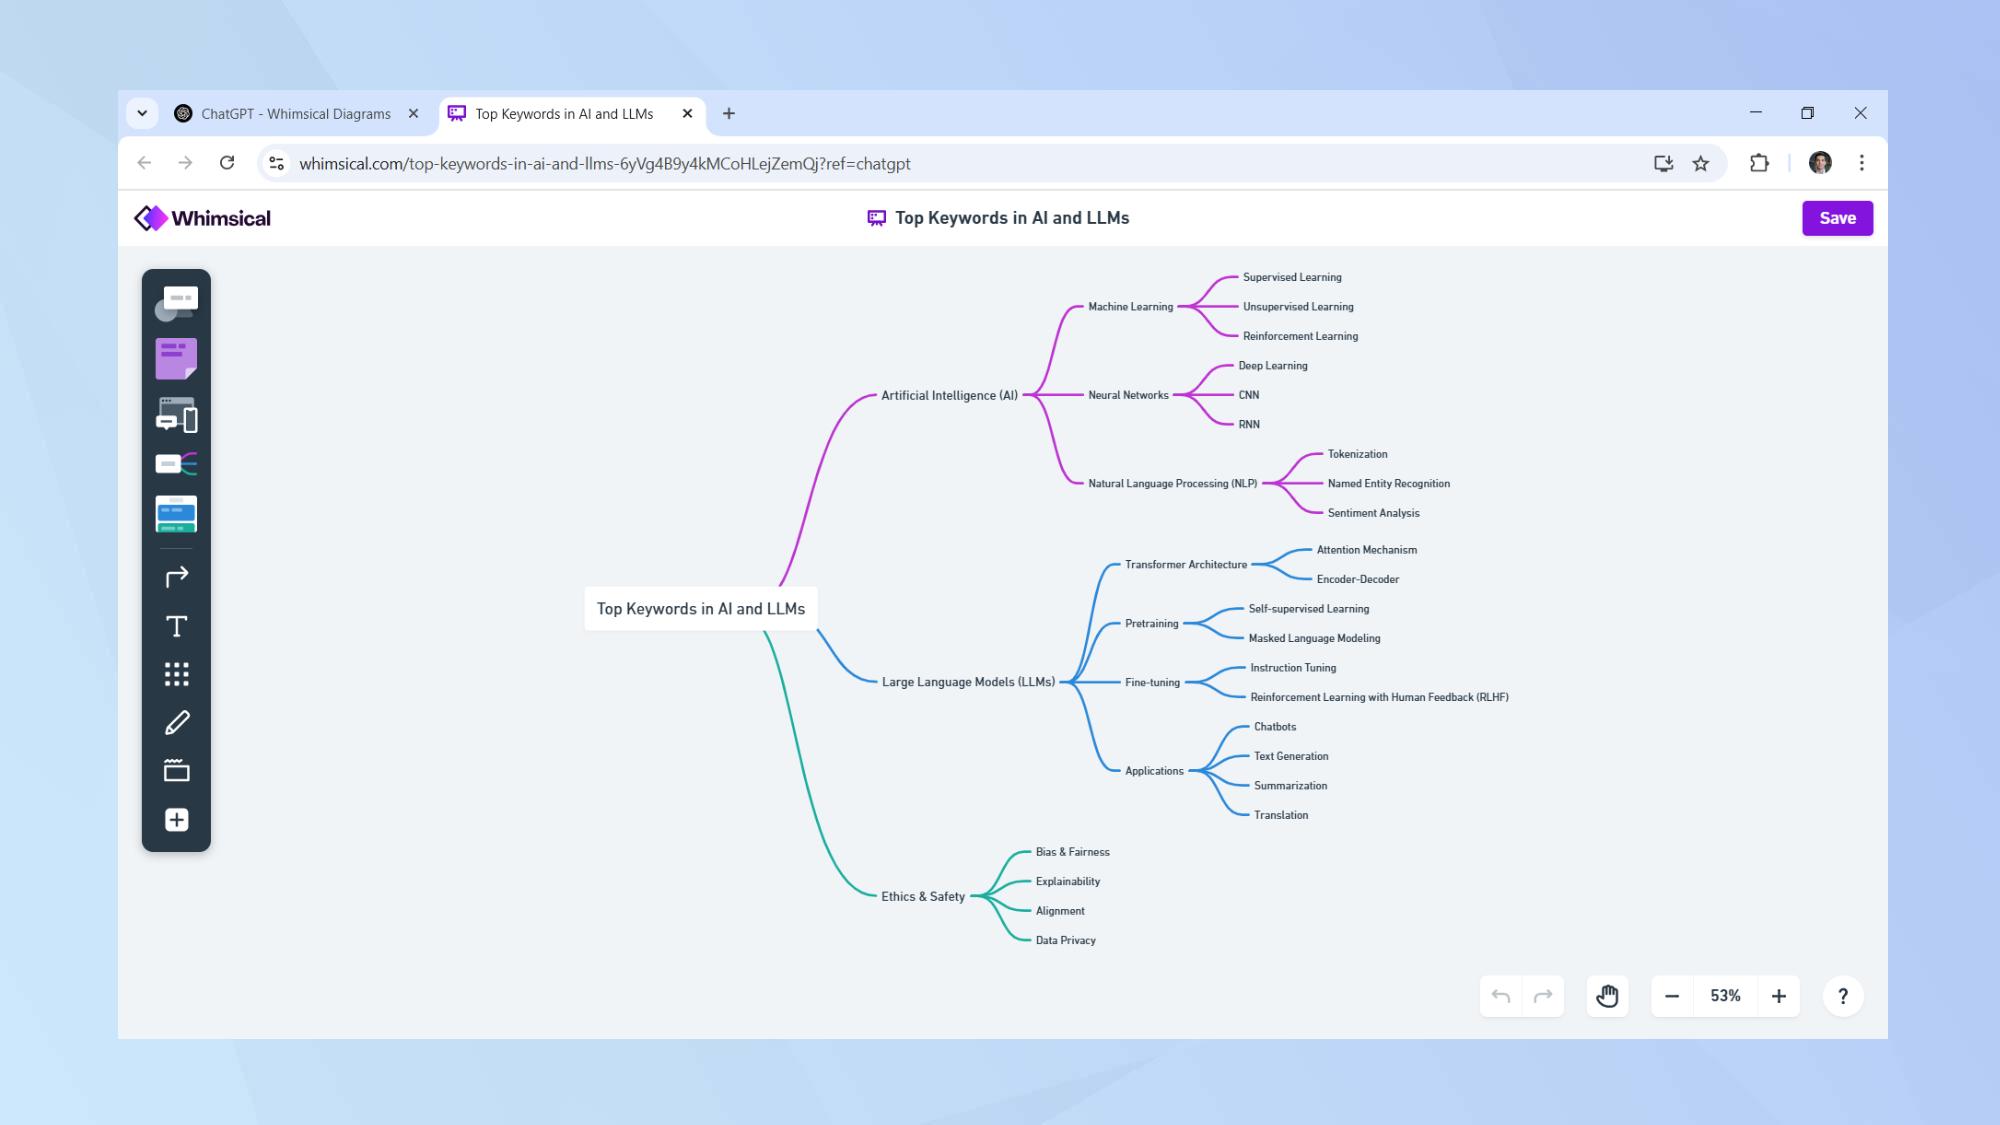Open the tab search dropdown chevron

pyautogui.click(x=142, y=113)
